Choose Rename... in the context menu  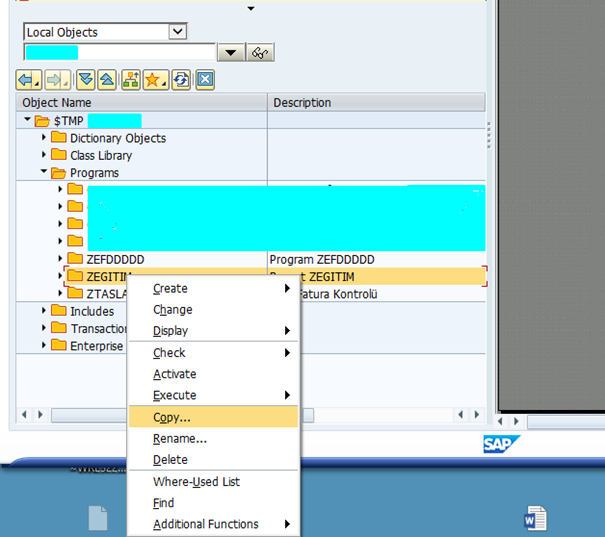180,438
